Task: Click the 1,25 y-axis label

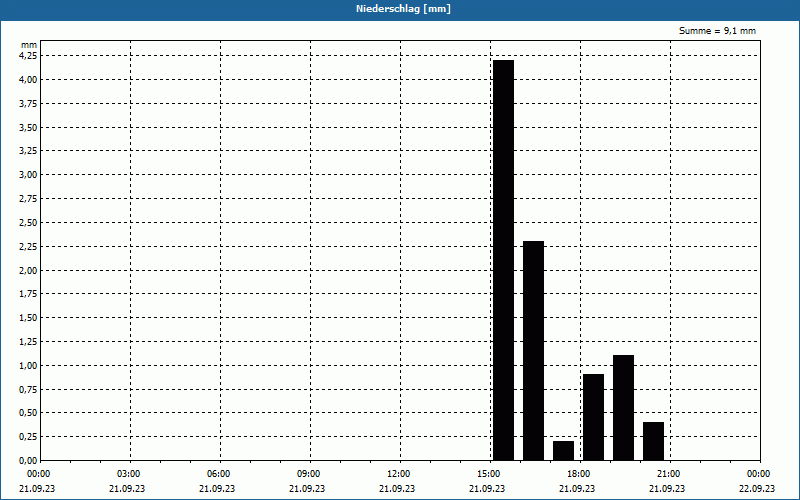Action: click(28, 341)
